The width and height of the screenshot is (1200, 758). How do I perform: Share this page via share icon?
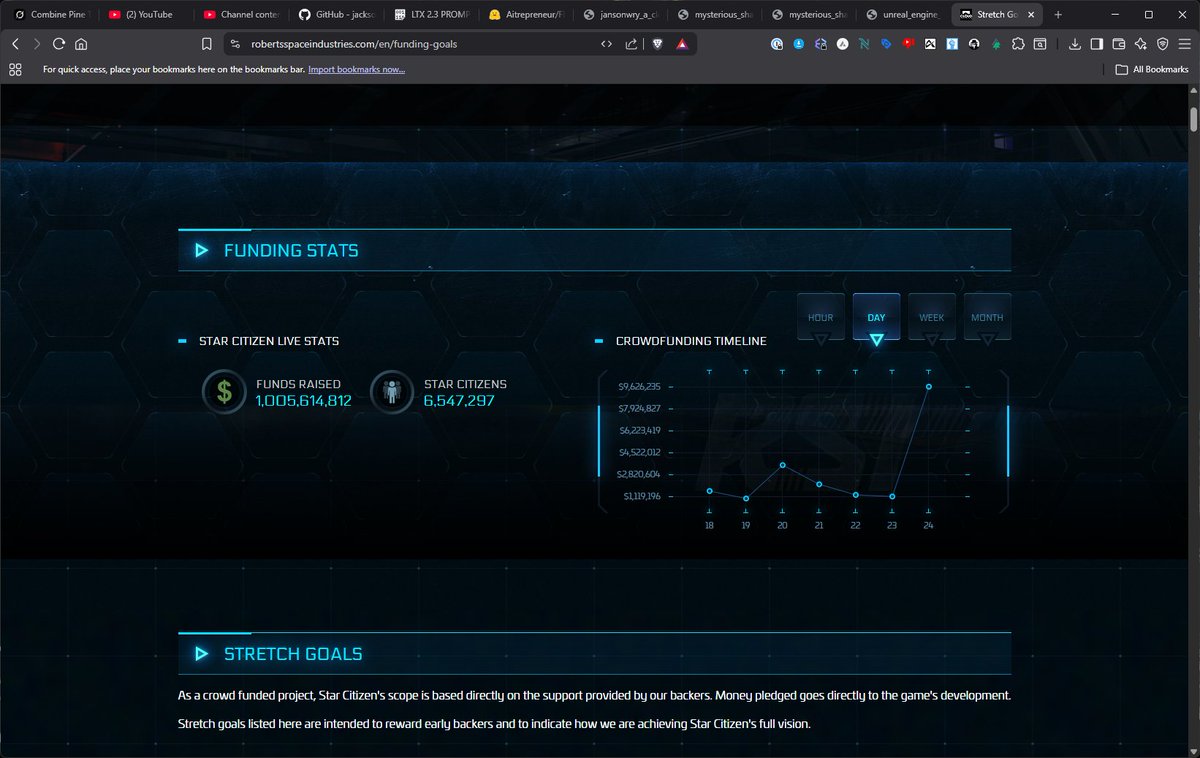pos(632,44)
